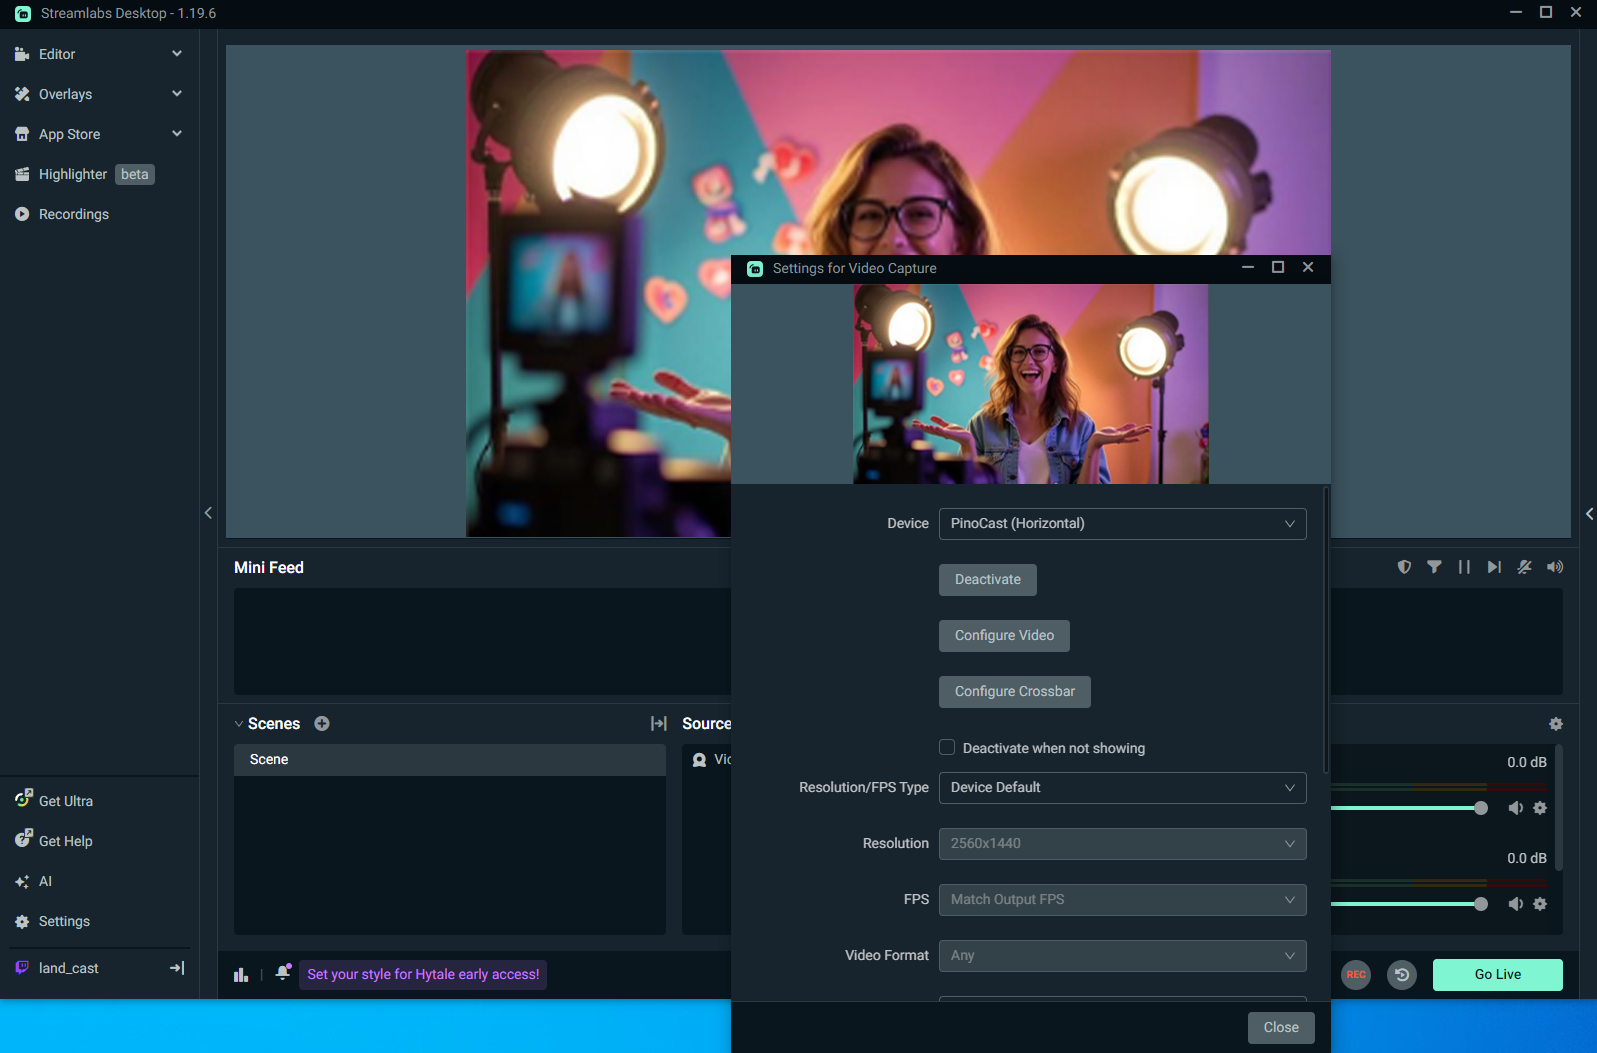1597x1053 pixels.
Task: Adjust the second mixer volume slider
Action: click(1481, 904)
